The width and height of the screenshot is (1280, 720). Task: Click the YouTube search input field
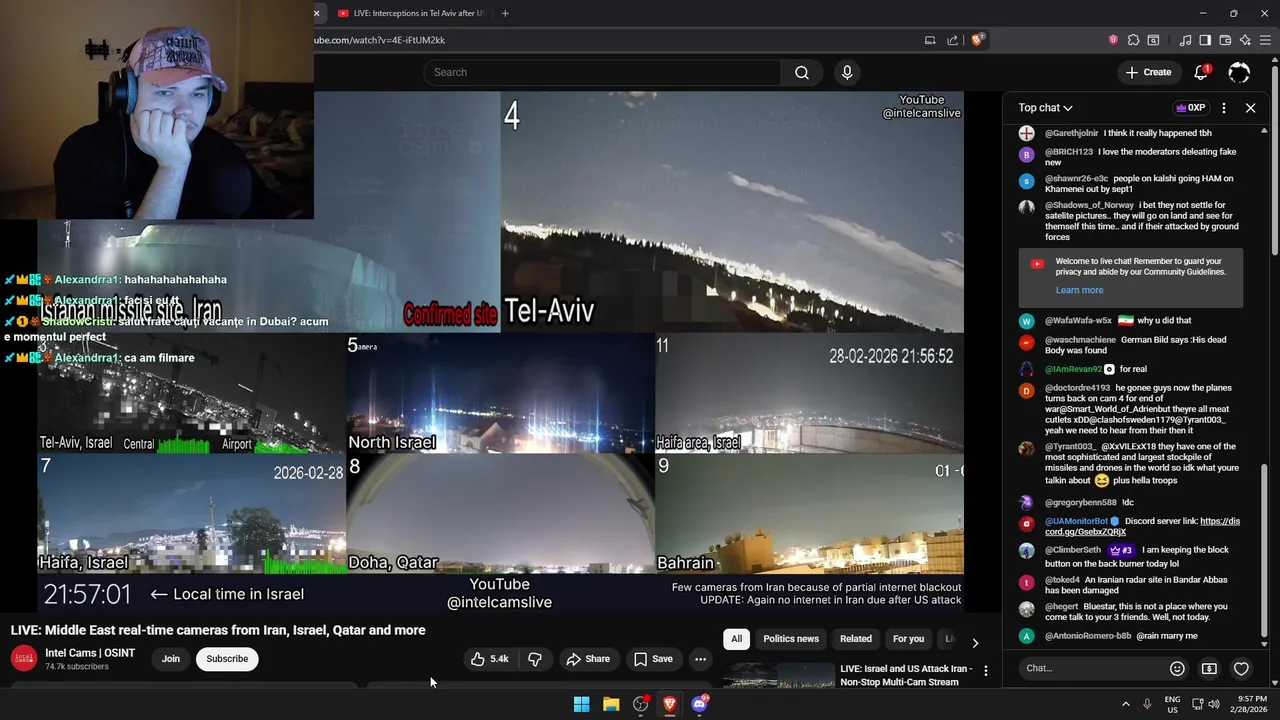click(603, 72)
